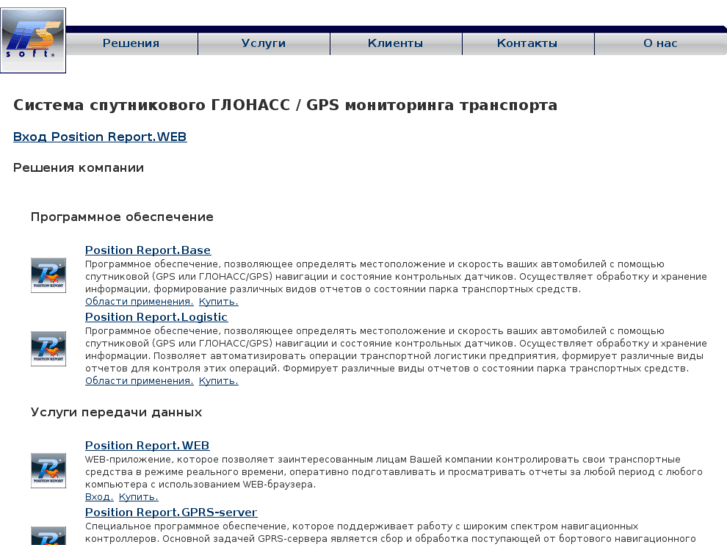
Task: Click the Position Report.Logistic product icon
Action: pos(48,349)
